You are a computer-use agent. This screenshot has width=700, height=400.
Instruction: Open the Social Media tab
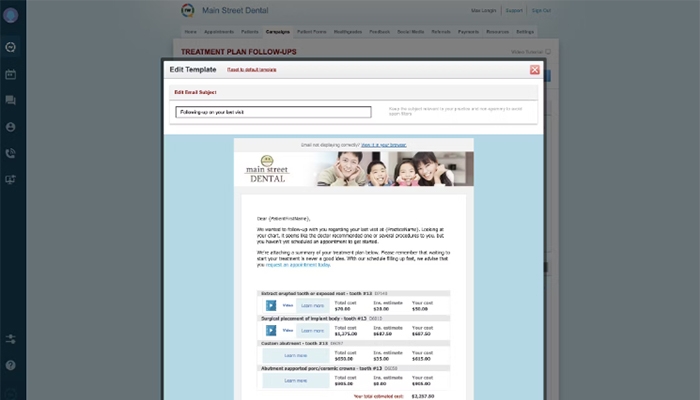[x=411, y=32]
